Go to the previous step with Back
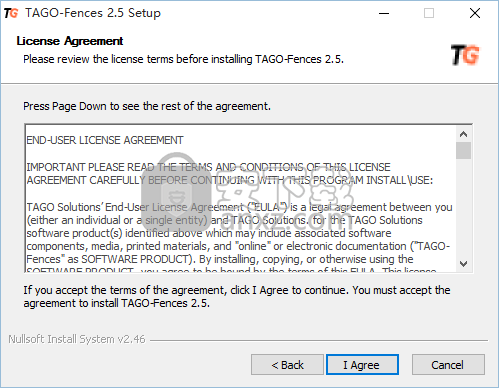 287,365
